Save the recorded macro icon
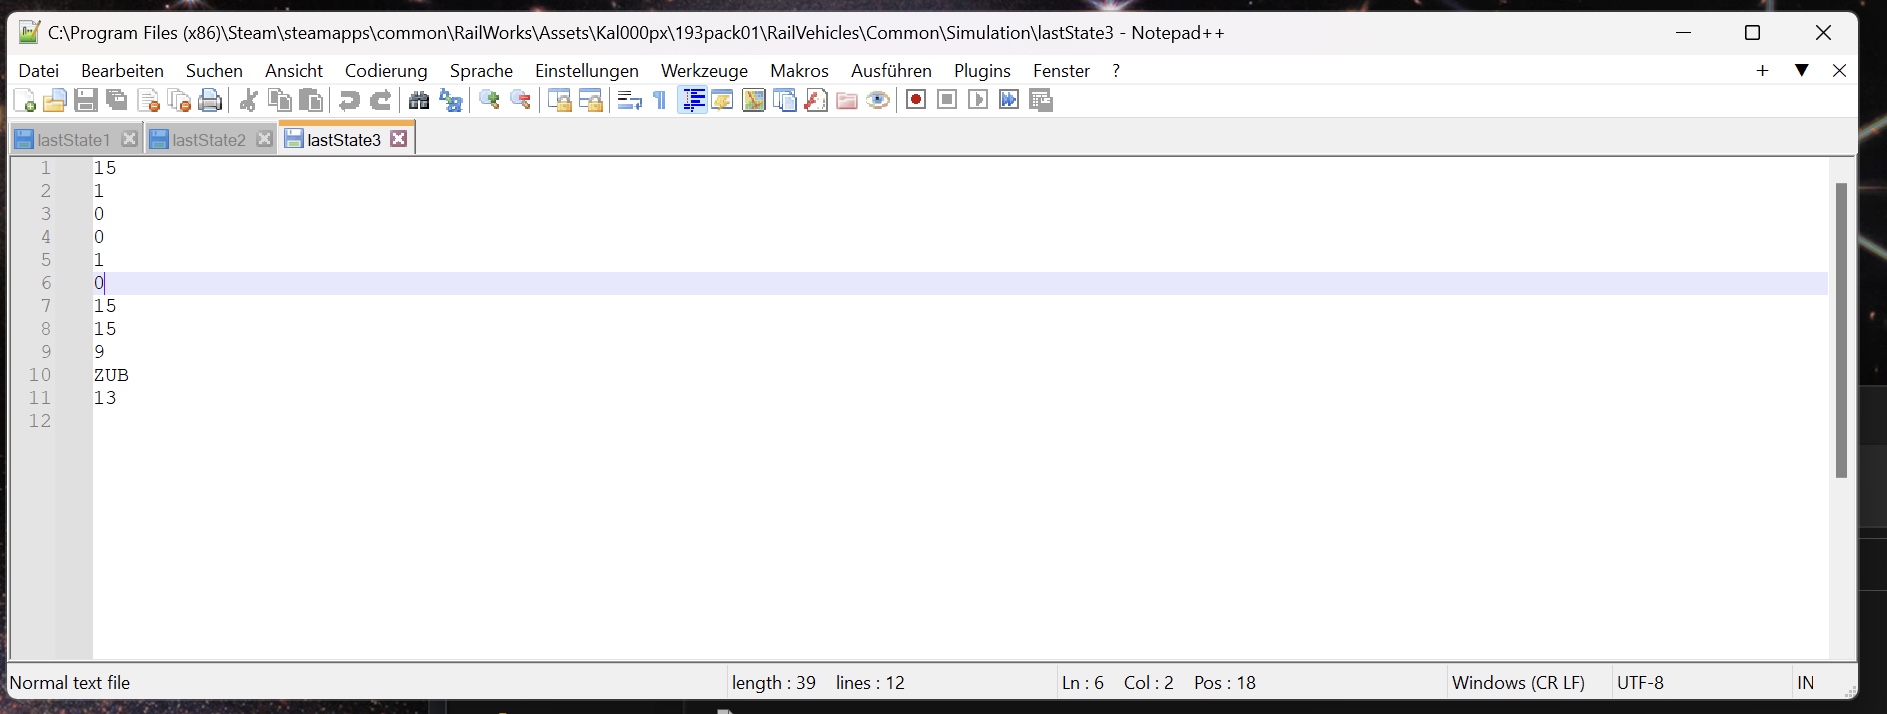This screenshot has width=1887, height=714. point(1041,100)
